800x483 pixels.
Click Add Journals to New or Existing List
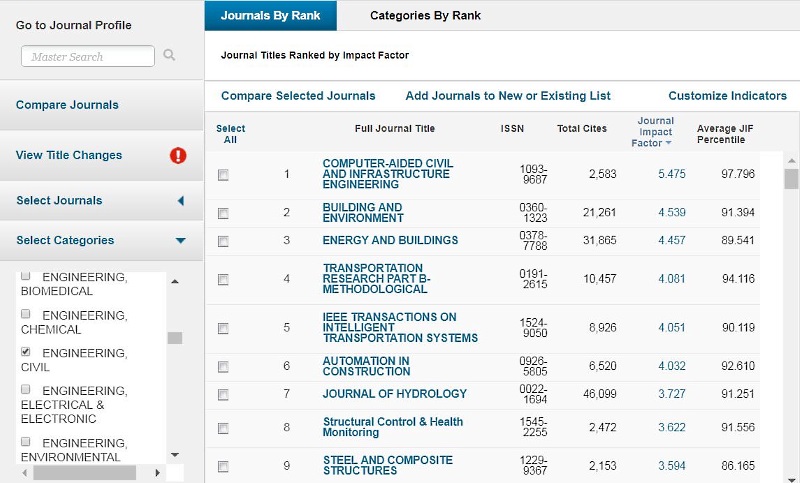(508, 96)
